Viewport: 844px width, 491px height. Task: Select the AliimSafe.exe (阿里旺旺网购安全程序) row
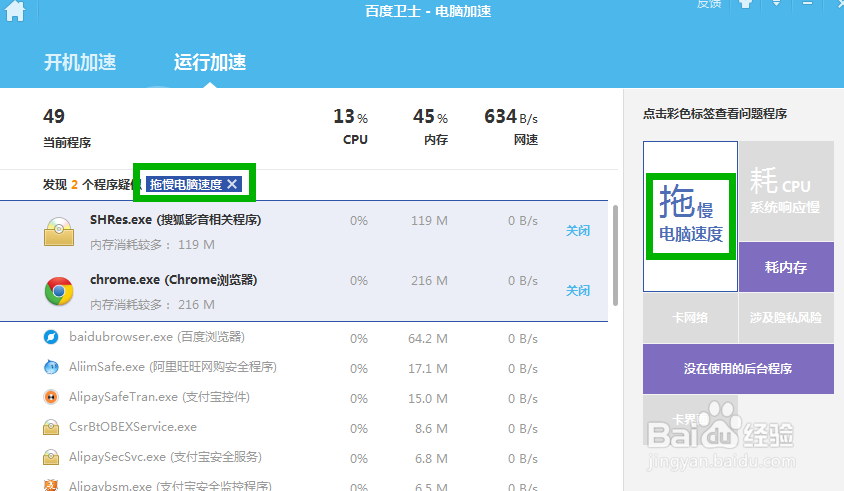[x=304, y=368]
